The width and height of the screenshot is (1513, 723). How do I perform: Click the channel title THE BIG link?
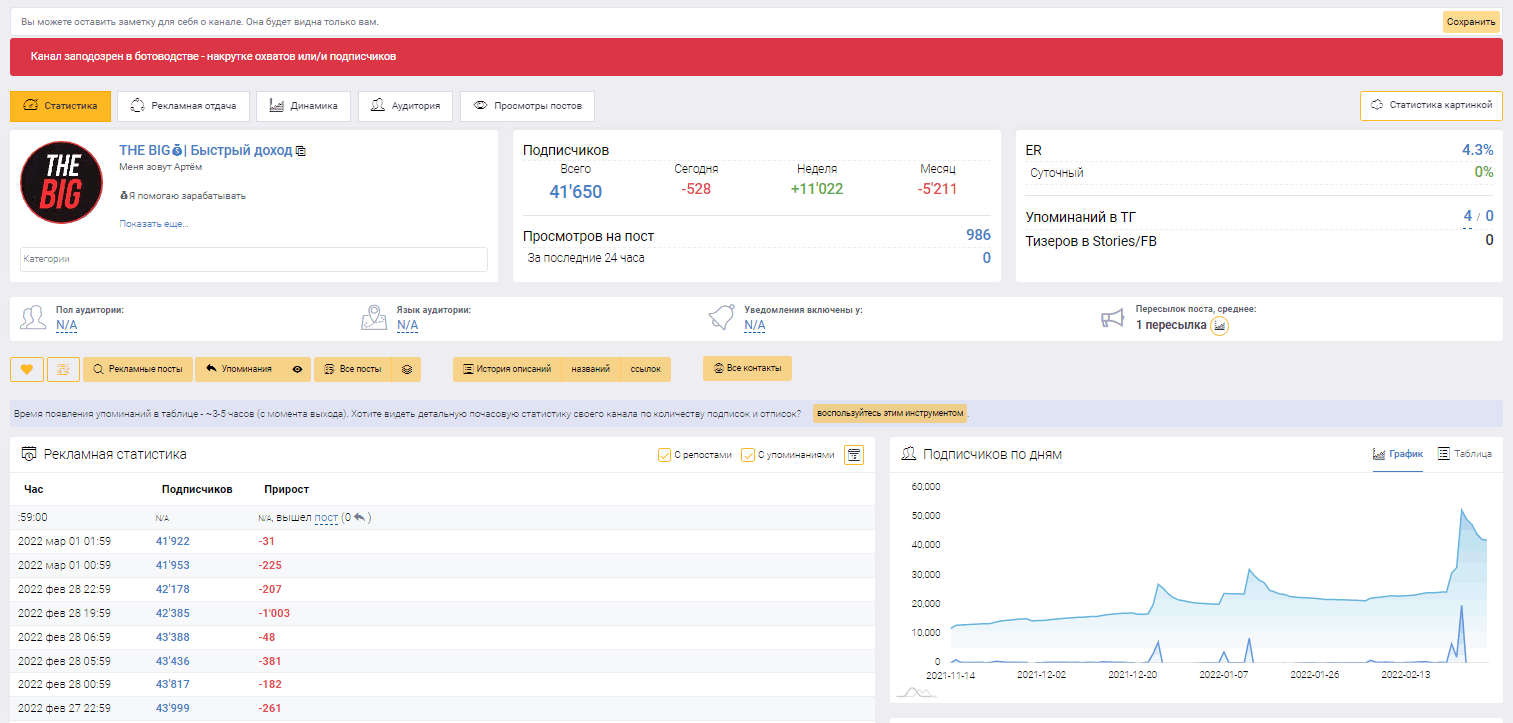(x=205, y=150)
